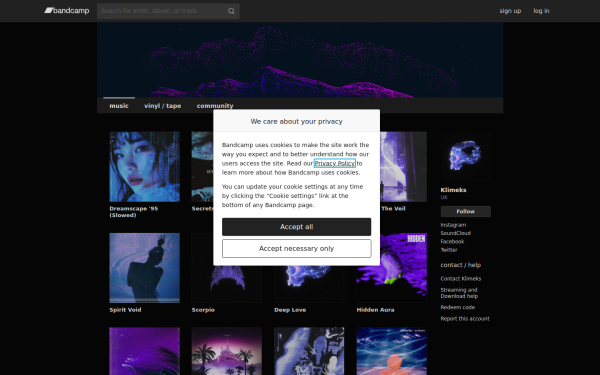Click the Bandcamp logo
Viewport: 600px width, 375px height.
(x=67, y=11)
